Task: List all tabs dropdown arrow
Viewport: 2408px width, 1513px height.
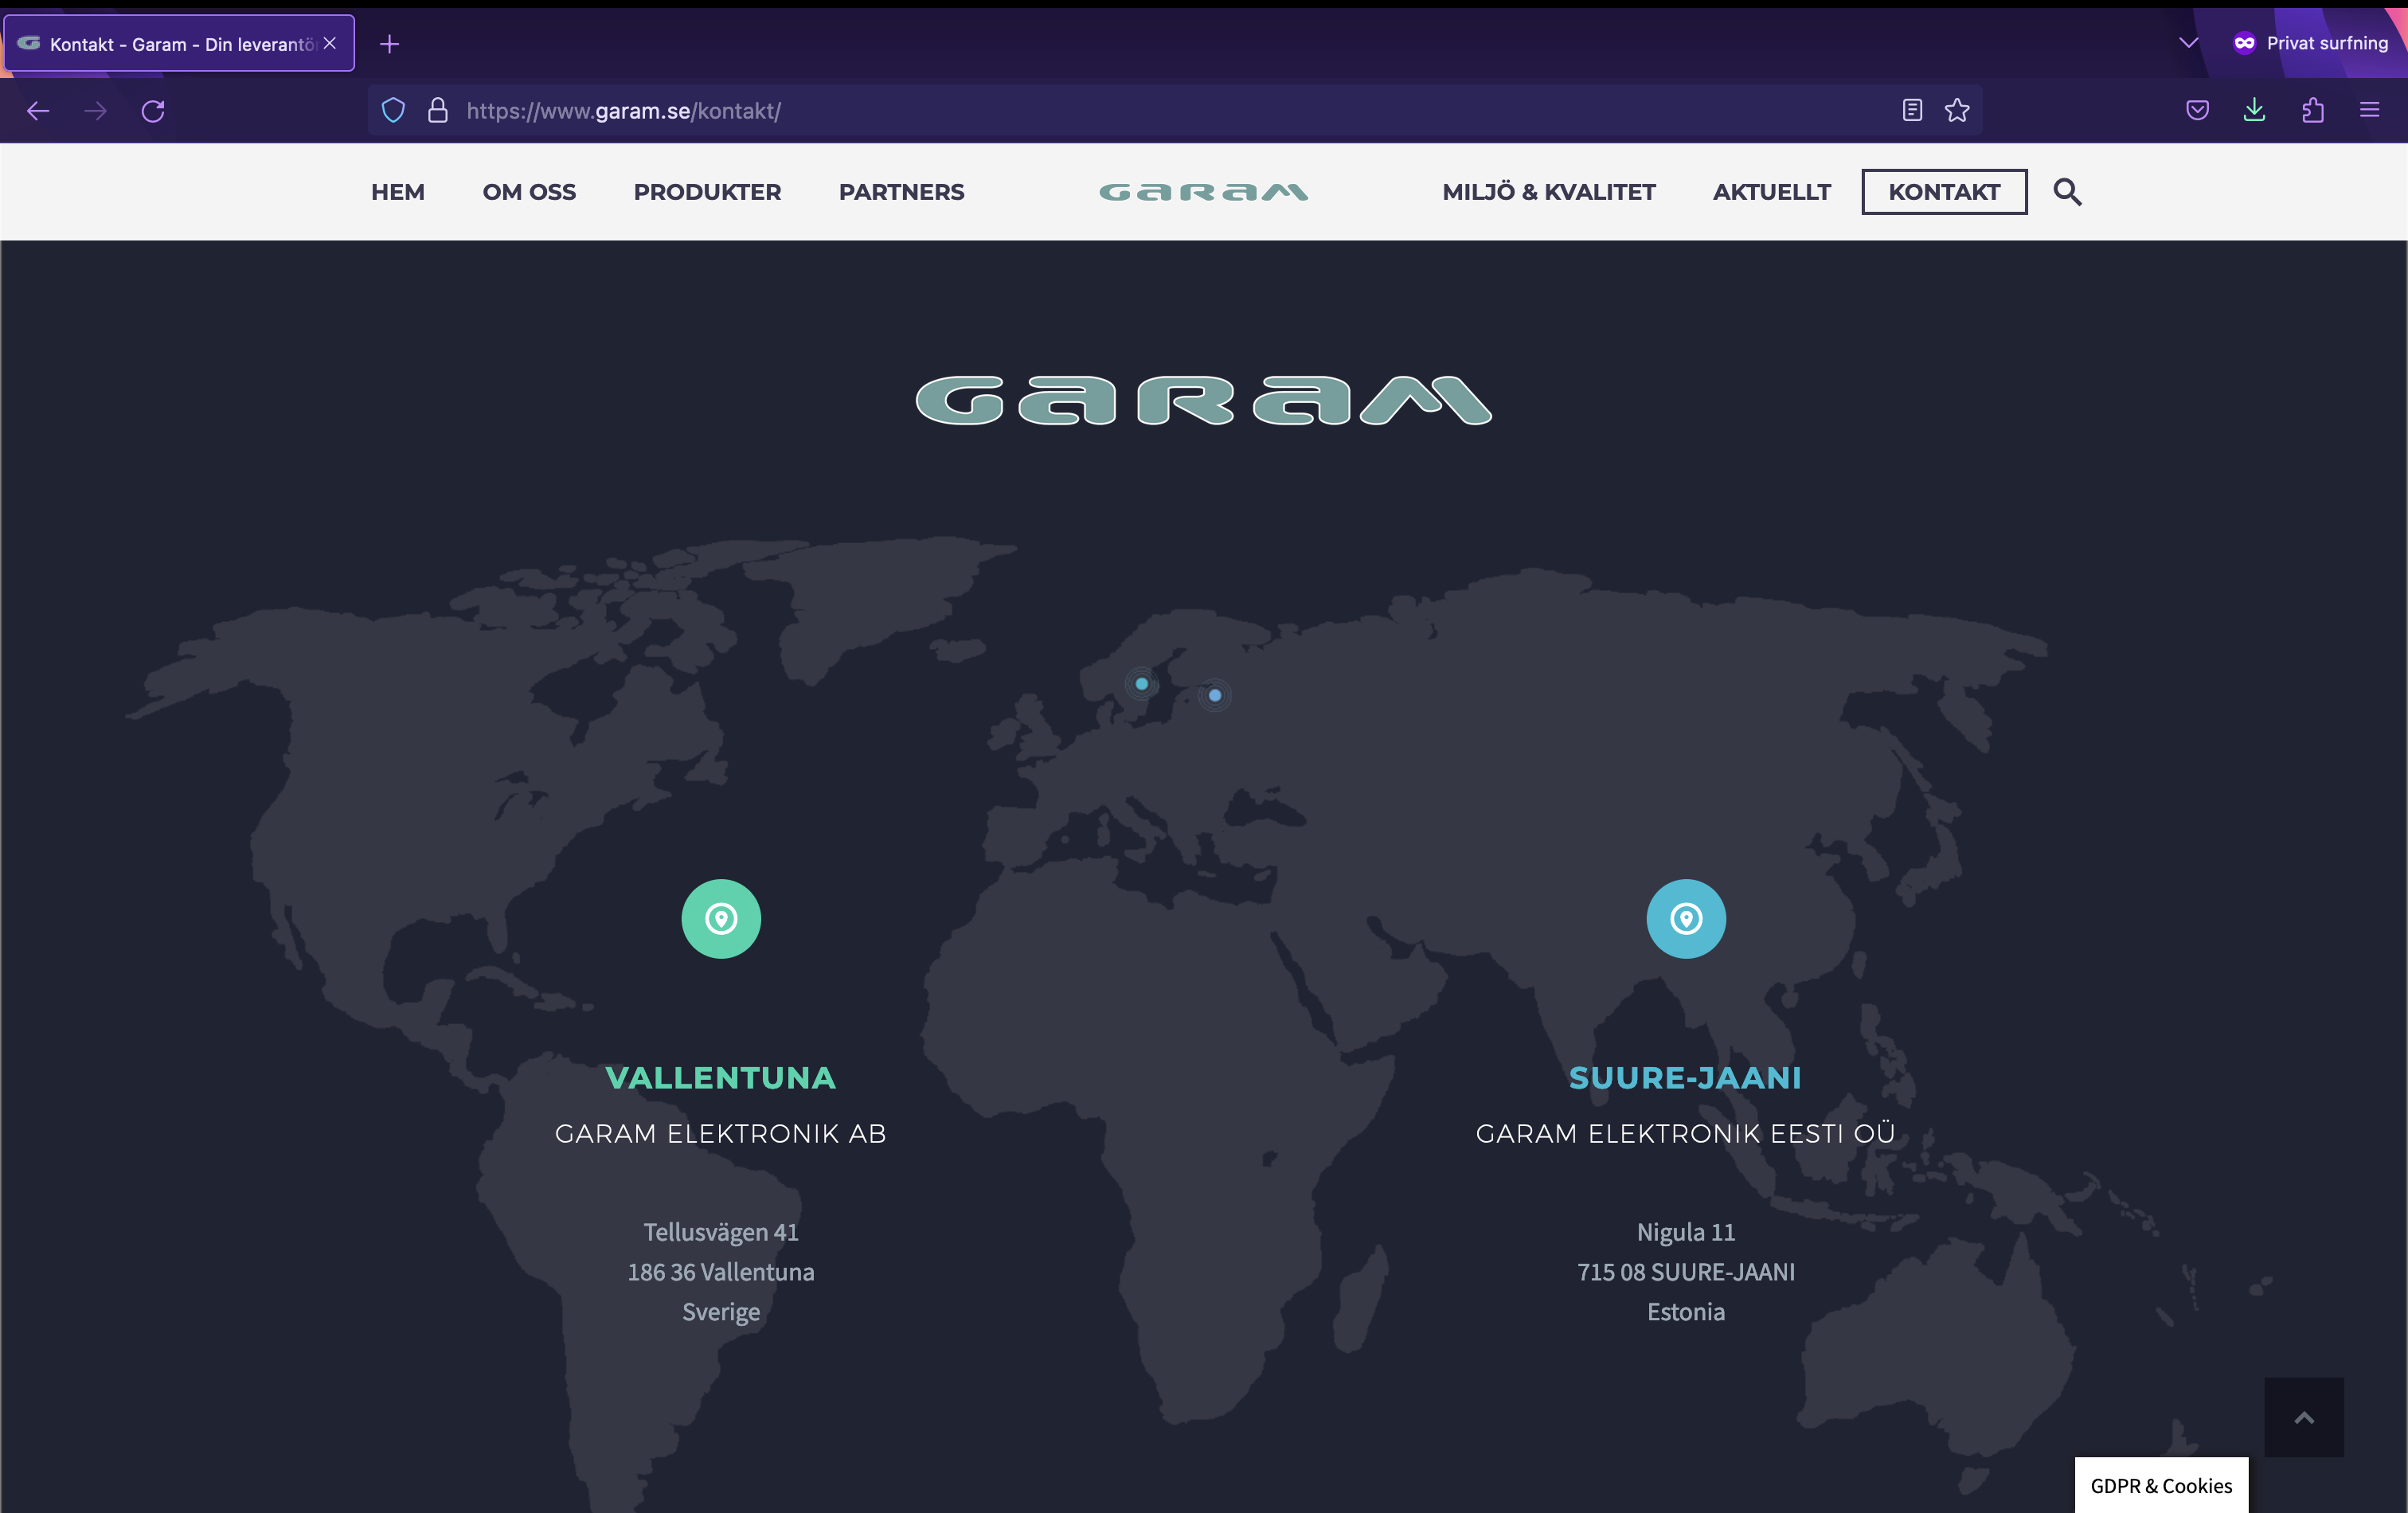Action: pos(2188,43)
